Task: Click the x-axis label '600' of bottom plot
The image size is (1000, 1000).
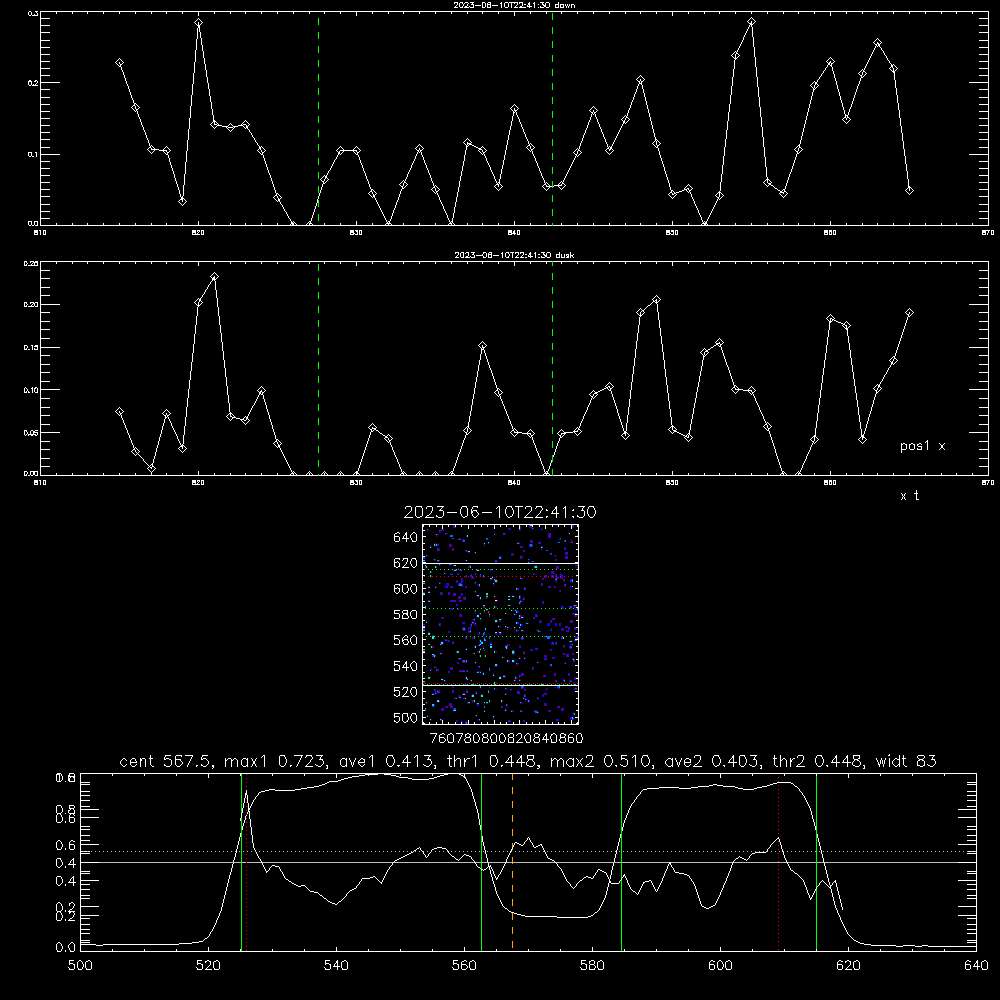Action: 720,966
